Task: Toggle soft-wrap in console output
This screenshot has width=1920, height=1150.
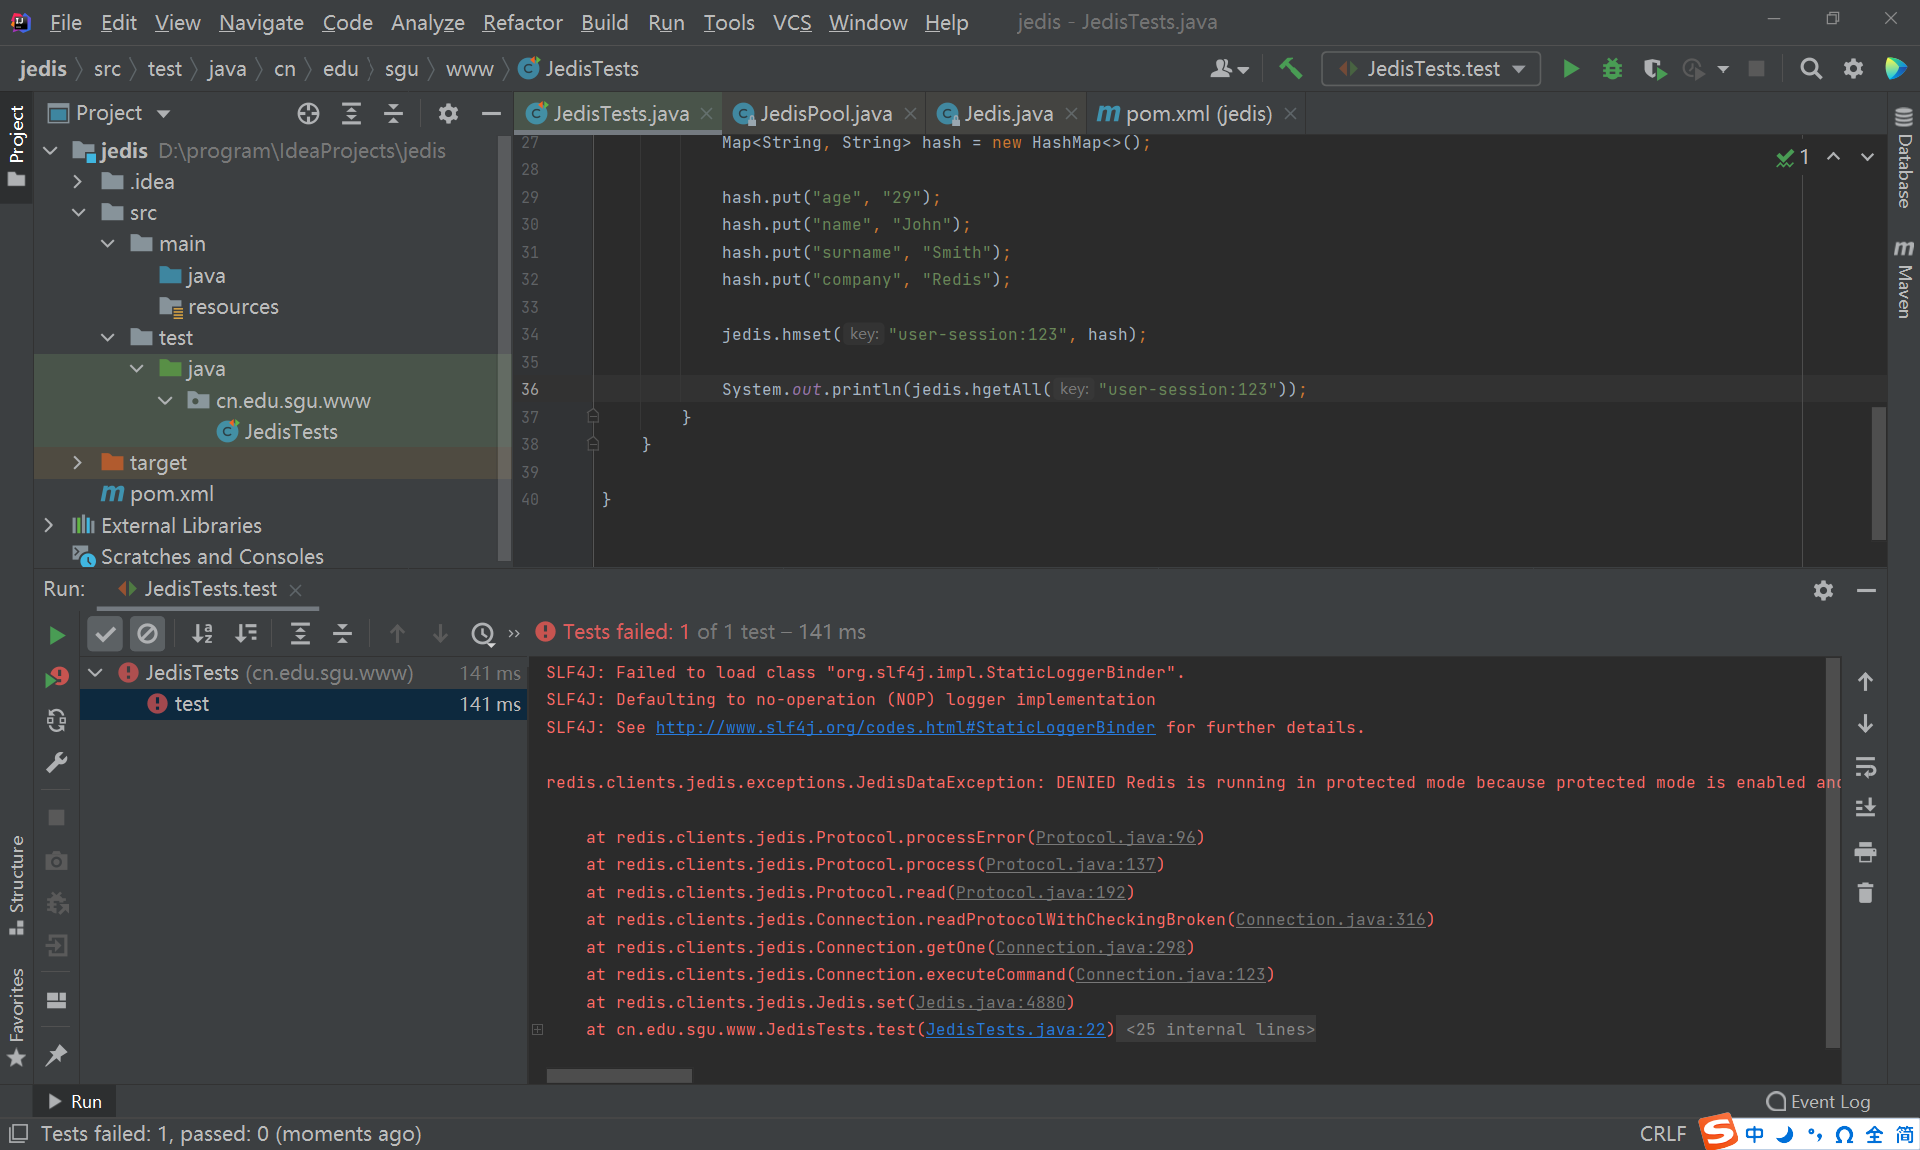Action: (x=1865, y=767)
